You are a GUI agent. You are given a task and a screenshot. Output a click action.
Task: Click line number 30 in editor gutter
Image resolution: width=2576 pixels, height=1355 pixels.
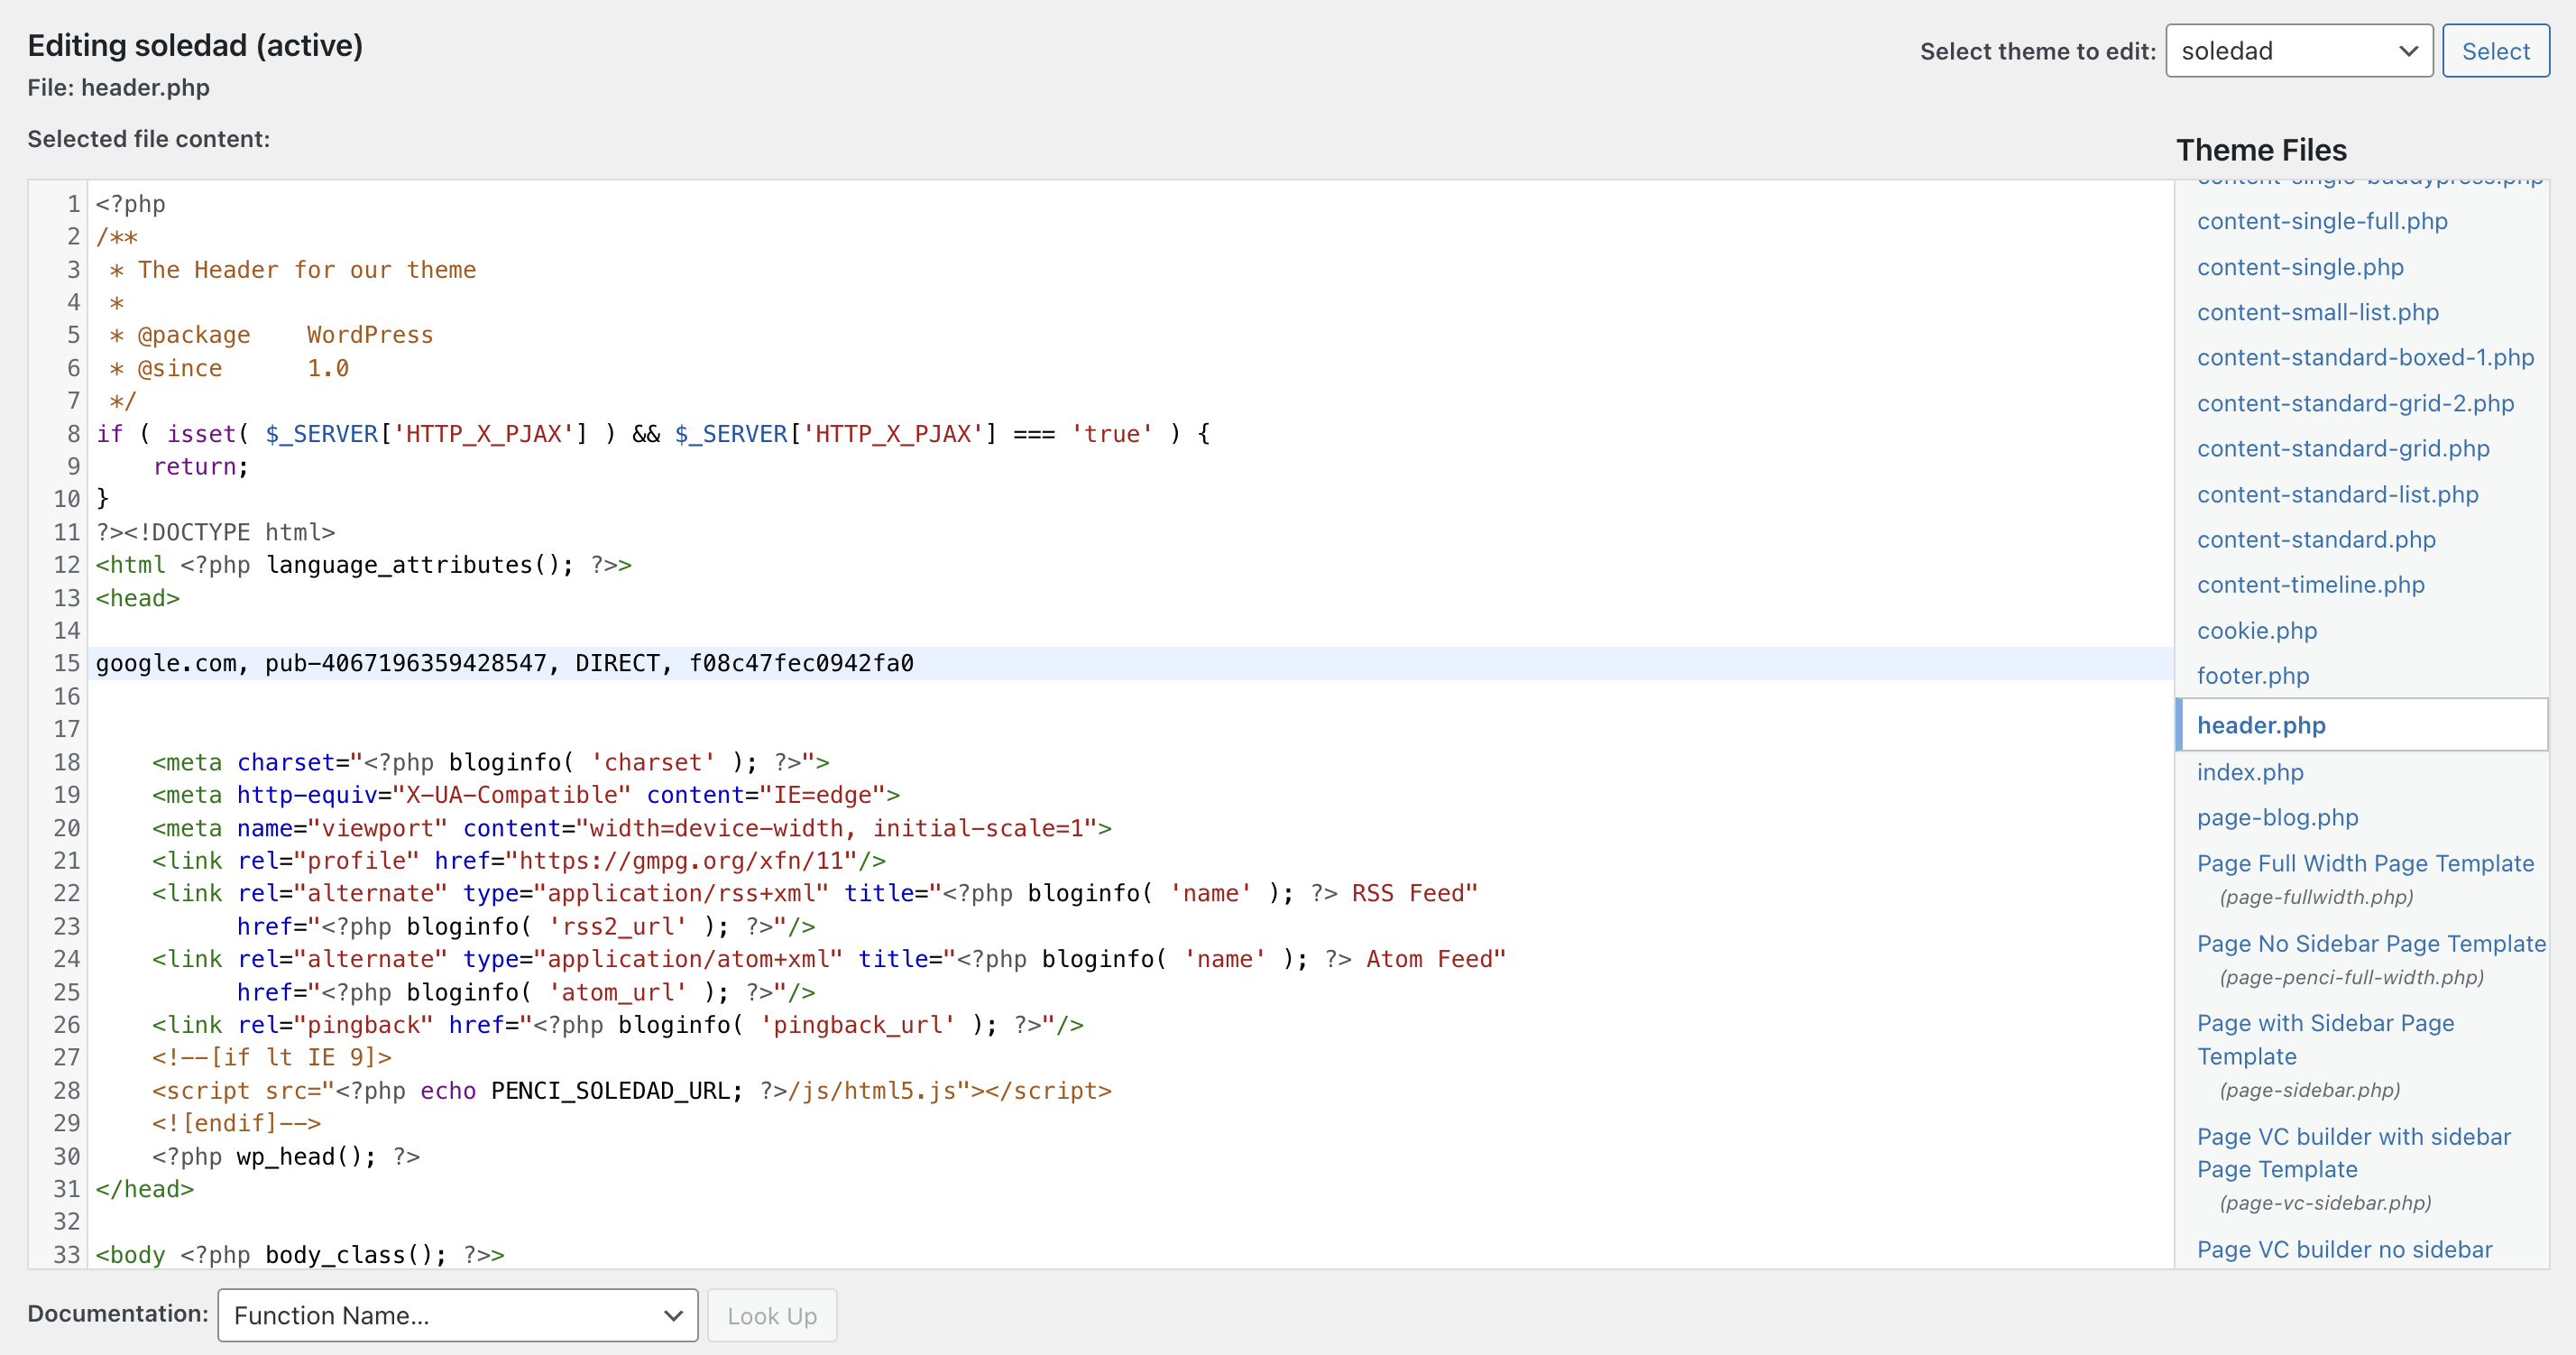pyautogui.click(x=66, y=1156)
